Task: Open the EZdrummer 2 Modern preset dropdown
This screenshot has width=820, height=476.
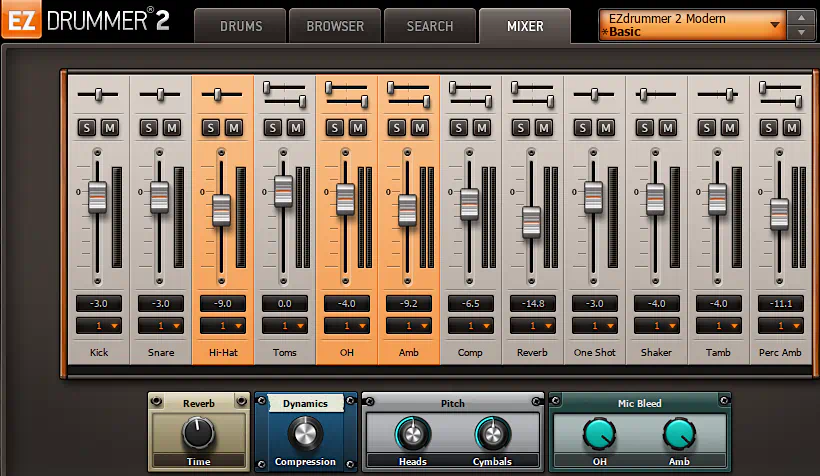Action: click(x=692, y=25)
